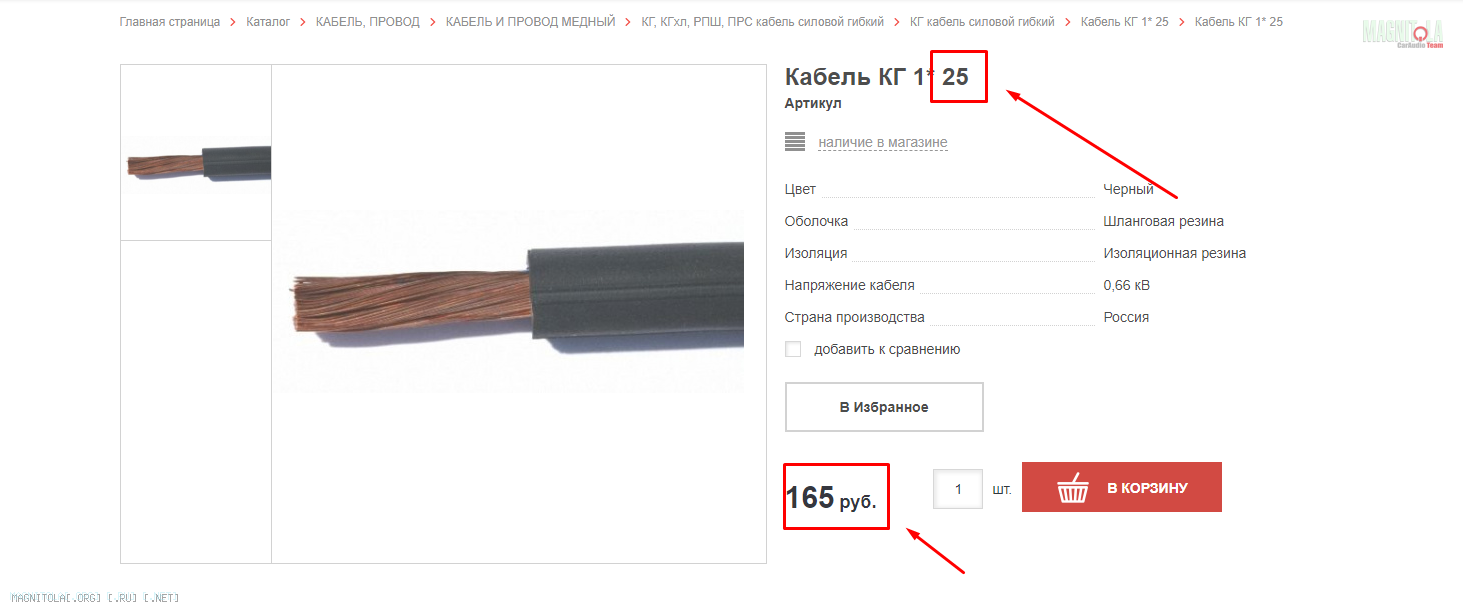Click the list icon beside store availability

(795, 142)
